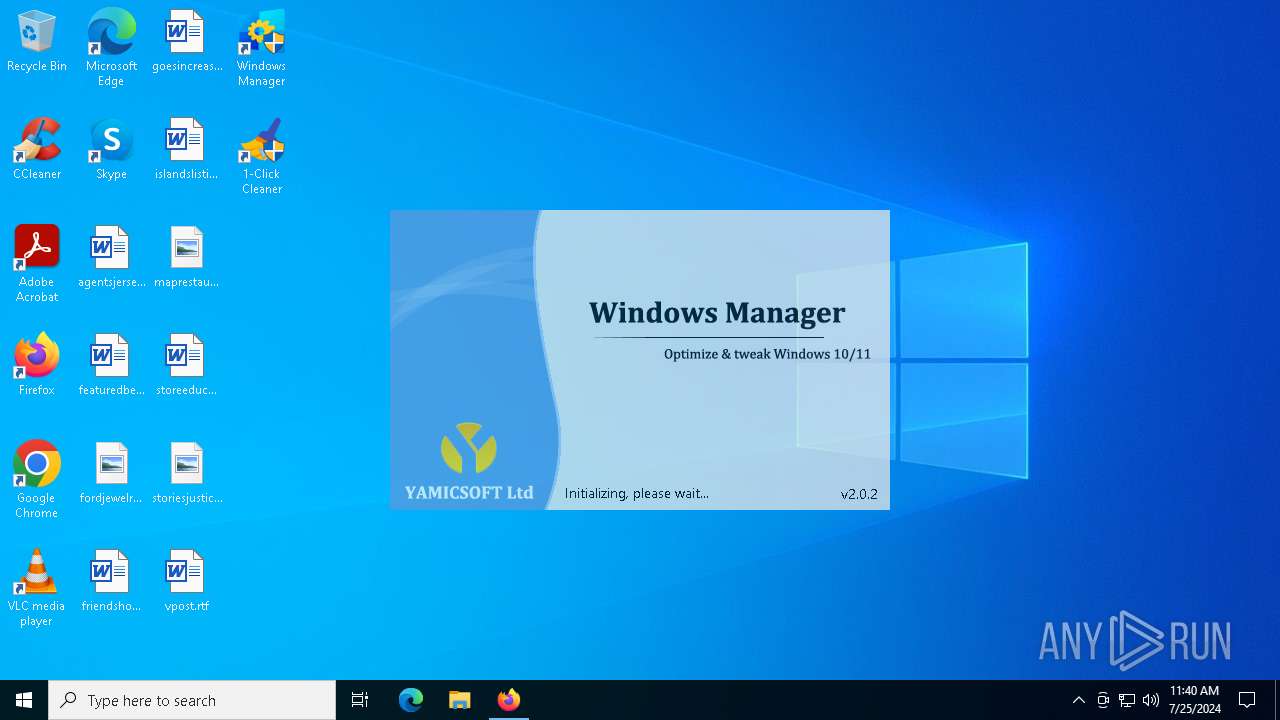Screen dimensions: 1280x720
Task: Select the goesincreas... Word document
Action: coord(186,42)
